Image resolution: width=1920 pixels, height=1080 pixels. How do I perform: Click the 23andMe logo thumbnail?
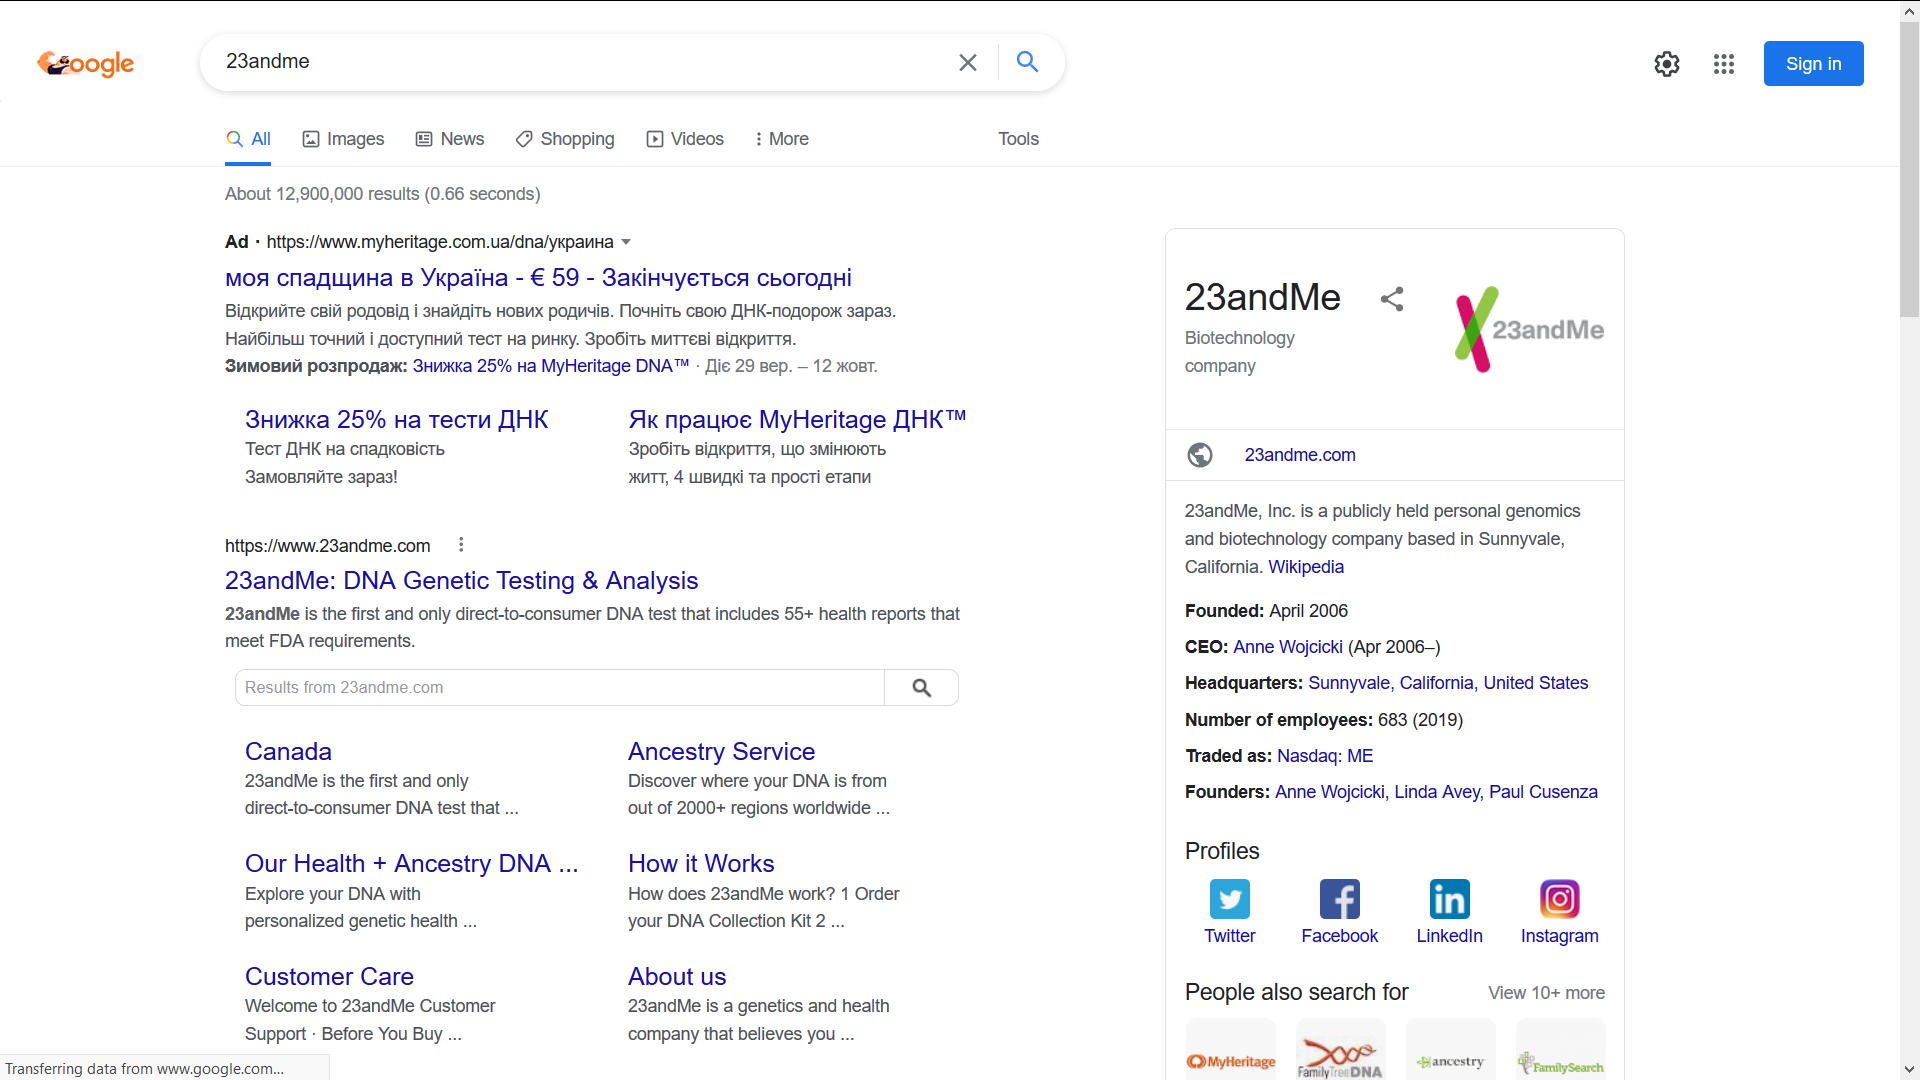click(1530, 329)
